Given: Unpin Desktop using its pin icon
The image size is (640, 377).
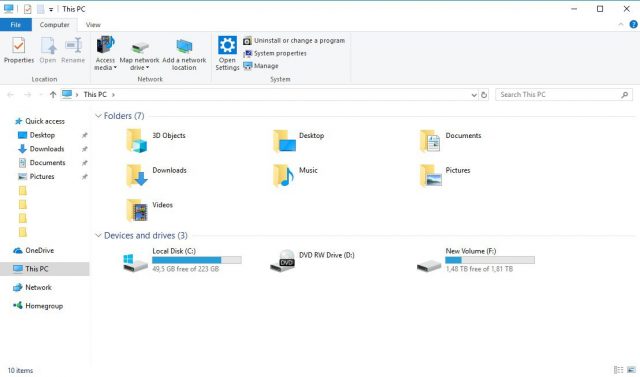Looking at the screenshot, I should coord(84,135).
